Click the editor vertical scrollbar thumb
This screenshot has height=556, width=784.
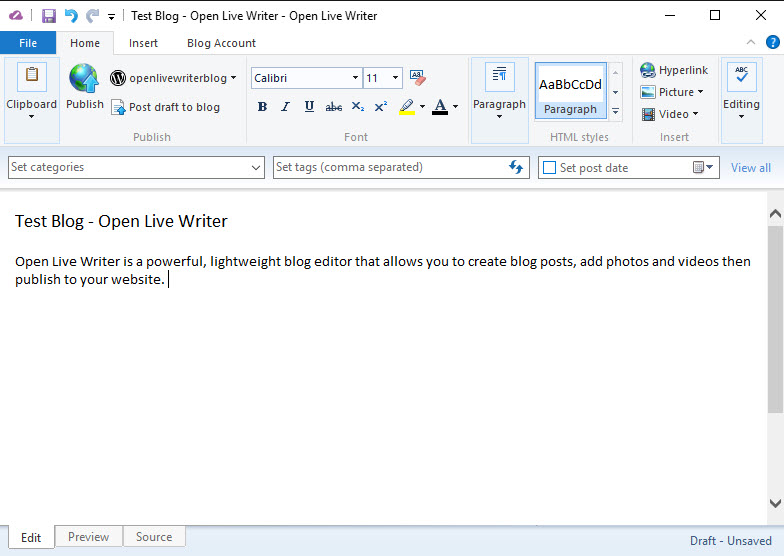(775, 319)
